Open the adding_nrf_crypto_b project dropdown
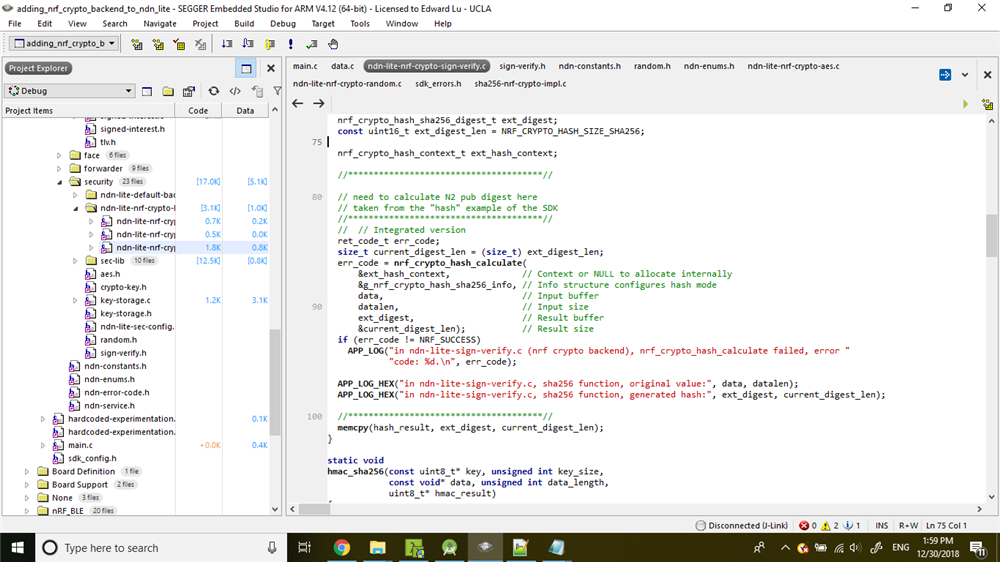Image resolution: width=1000 pixels, height=562 pixels. pos(64,43)
